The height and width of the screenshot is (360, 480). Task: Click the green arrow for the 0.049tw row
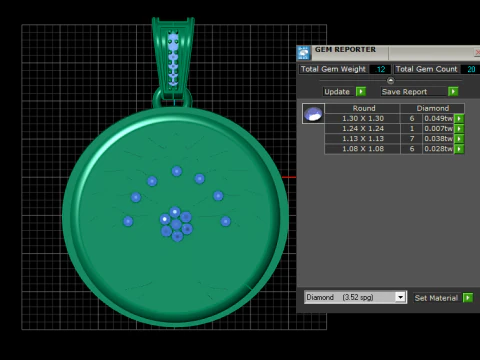coord(459,118)
